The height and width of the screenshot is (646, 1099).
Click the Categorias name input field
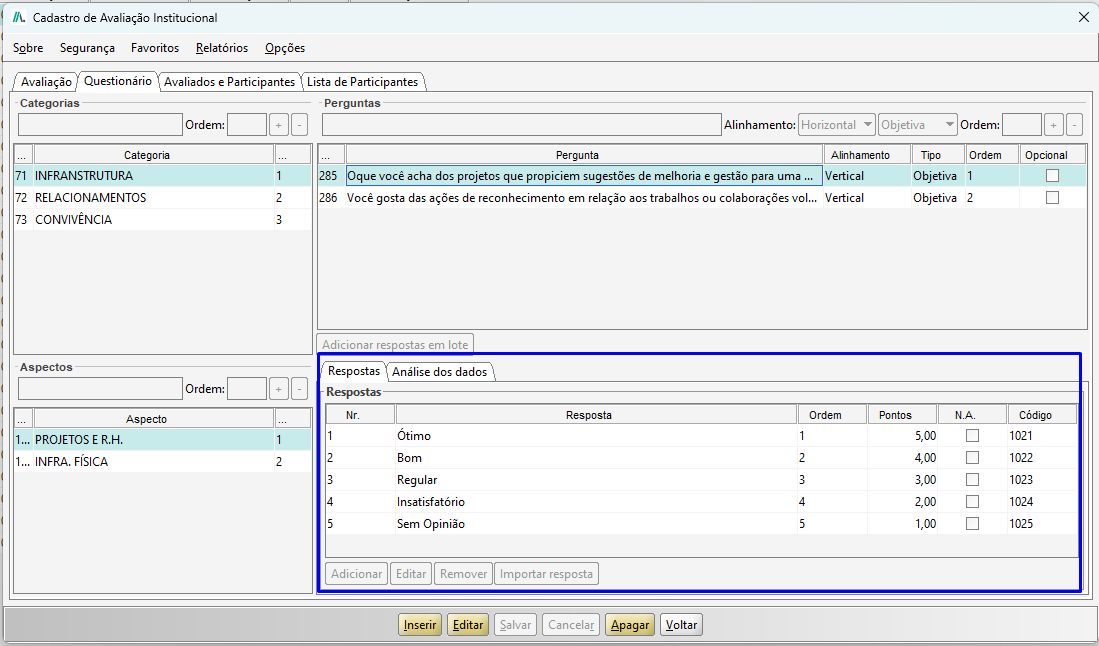coord(100,125)
